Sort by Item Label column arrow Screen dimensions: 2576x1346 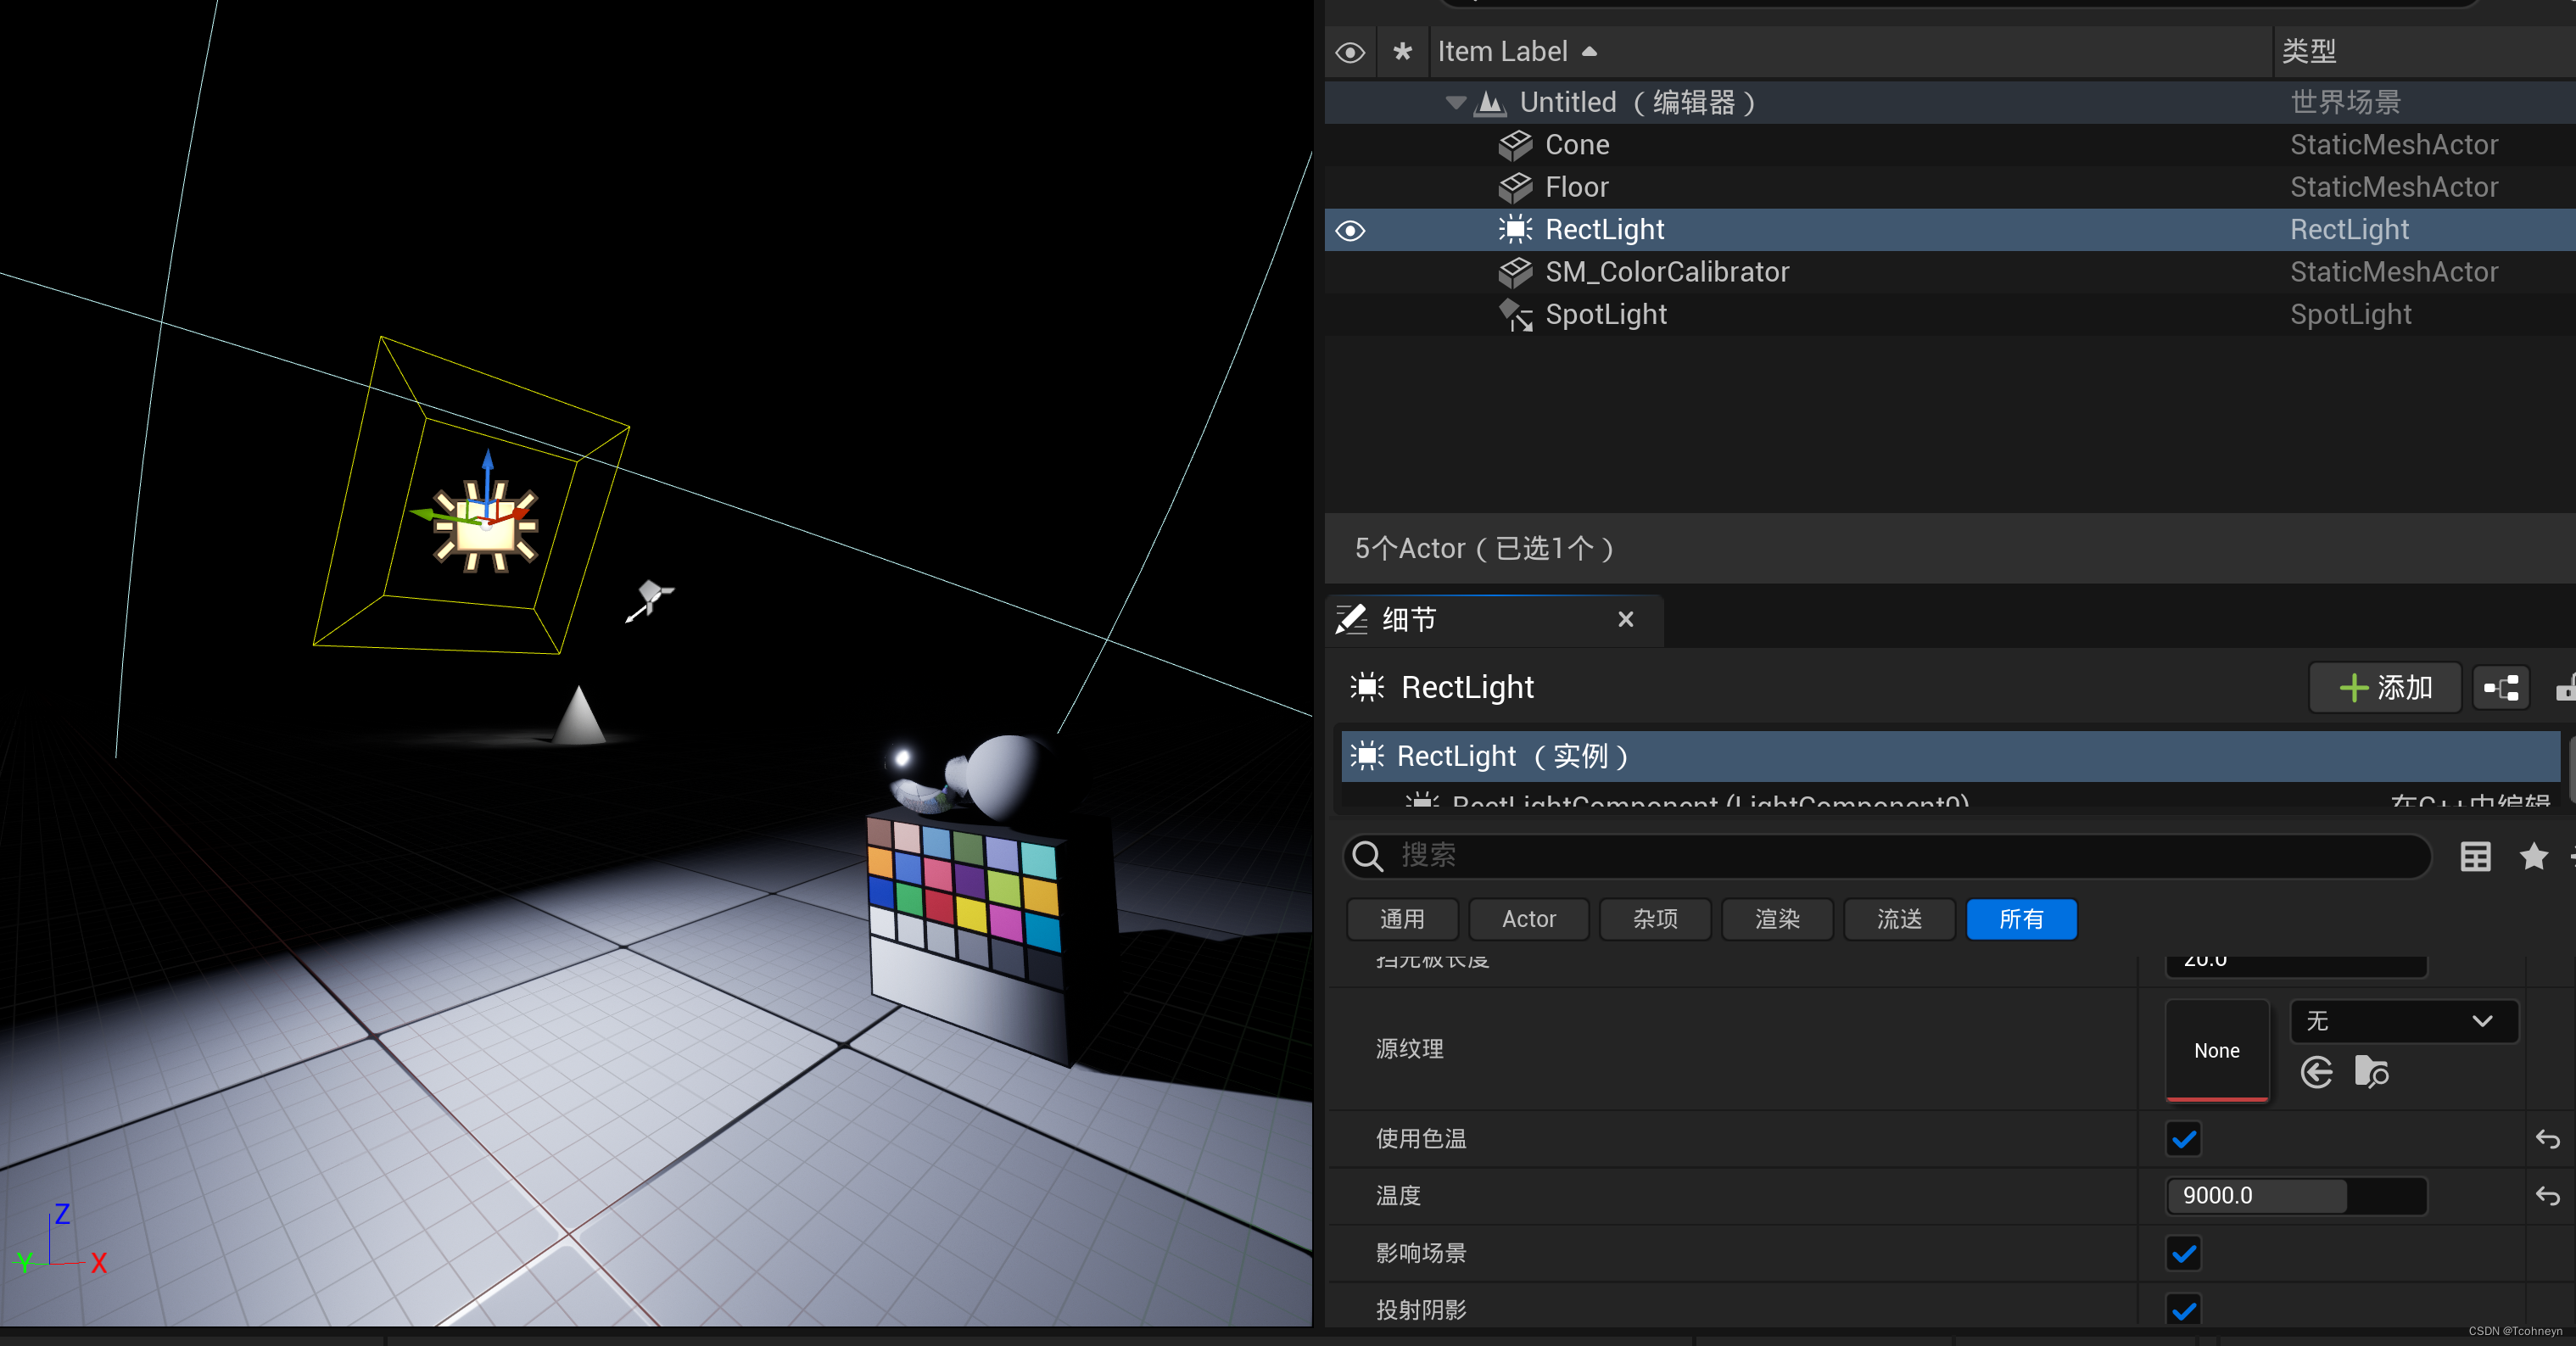point(1589,52)
